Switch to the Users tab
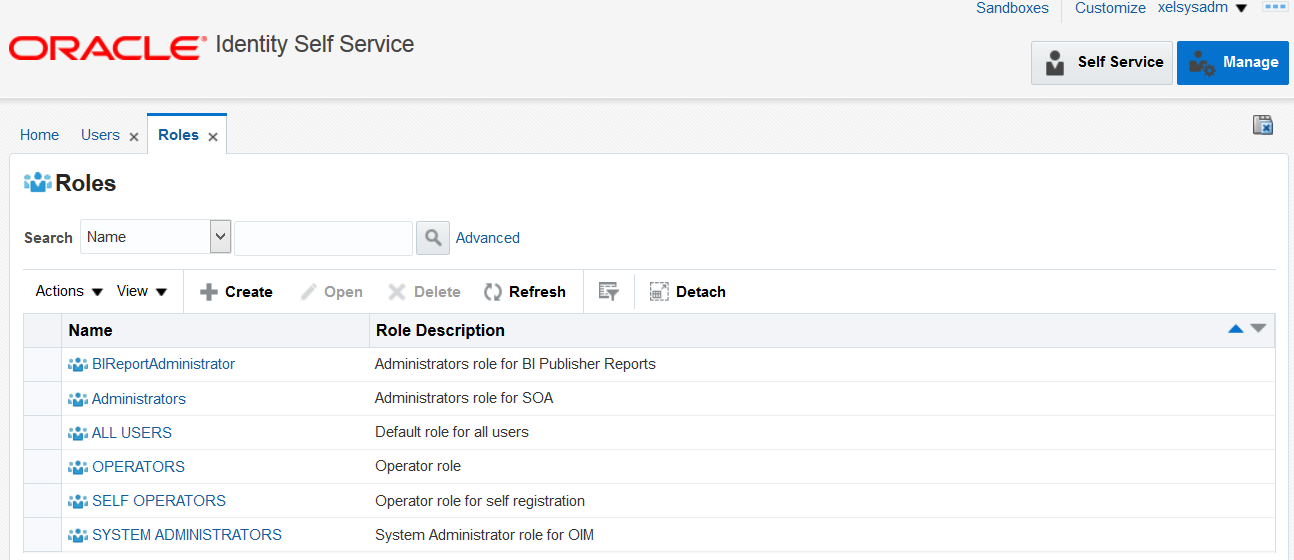The width and height of the screenshot is (1294, 560). [100, 135]
